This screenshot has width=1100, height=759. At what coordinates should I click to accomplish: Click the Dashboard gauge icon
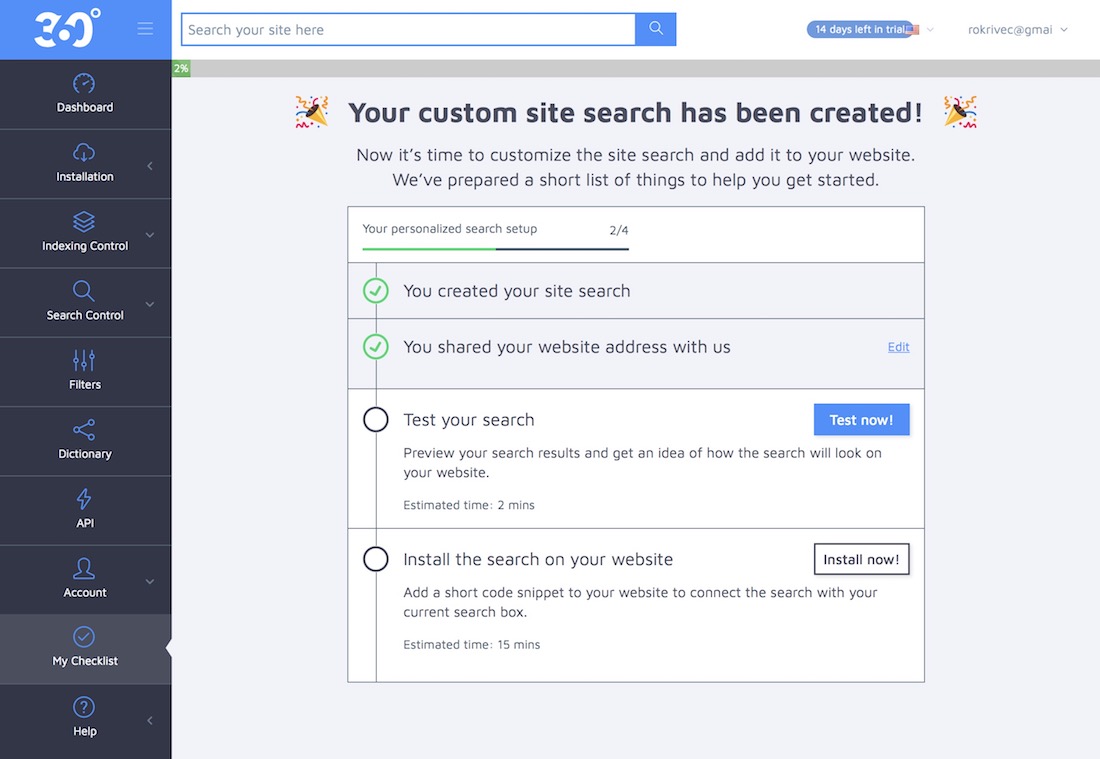pyautogui.click(x=84, y=84)
